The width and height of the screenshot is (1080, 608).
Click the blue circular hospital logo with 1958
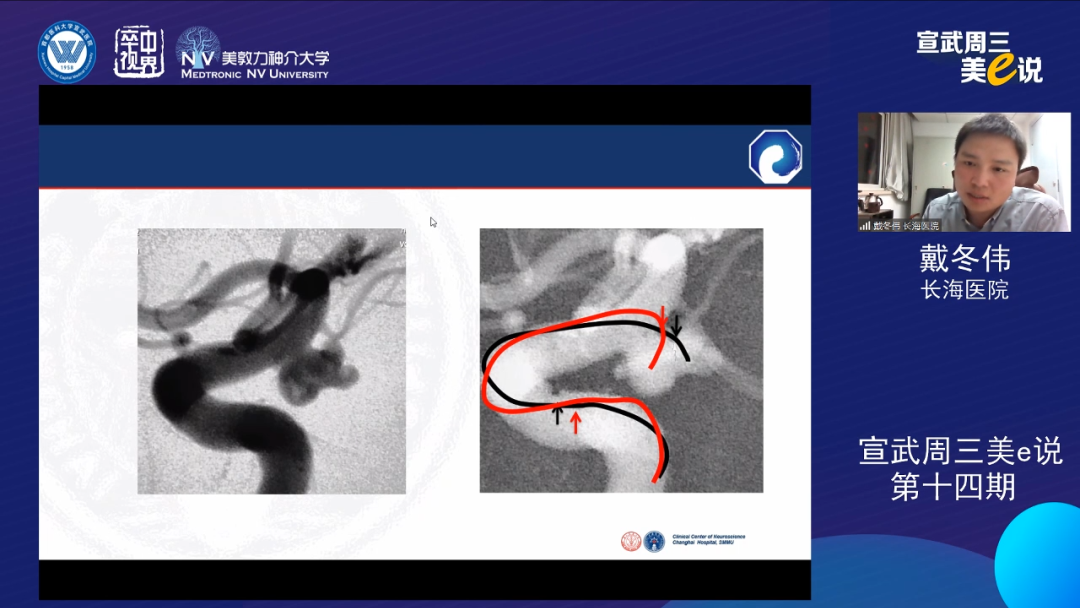click(67, 52)
